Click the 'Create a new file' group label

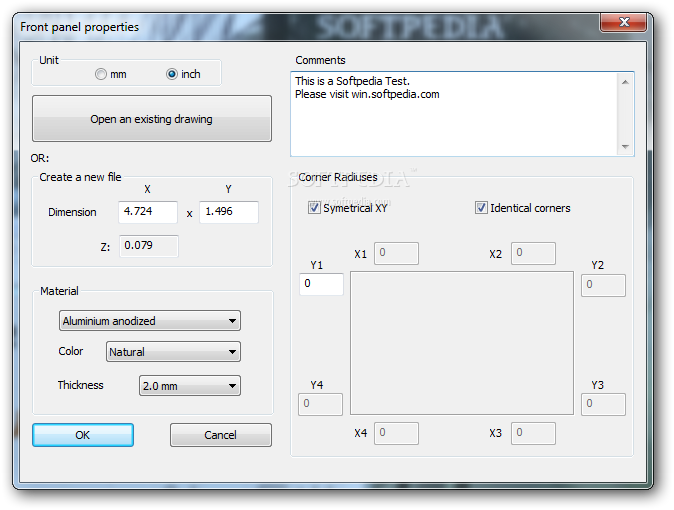(80, 177)
